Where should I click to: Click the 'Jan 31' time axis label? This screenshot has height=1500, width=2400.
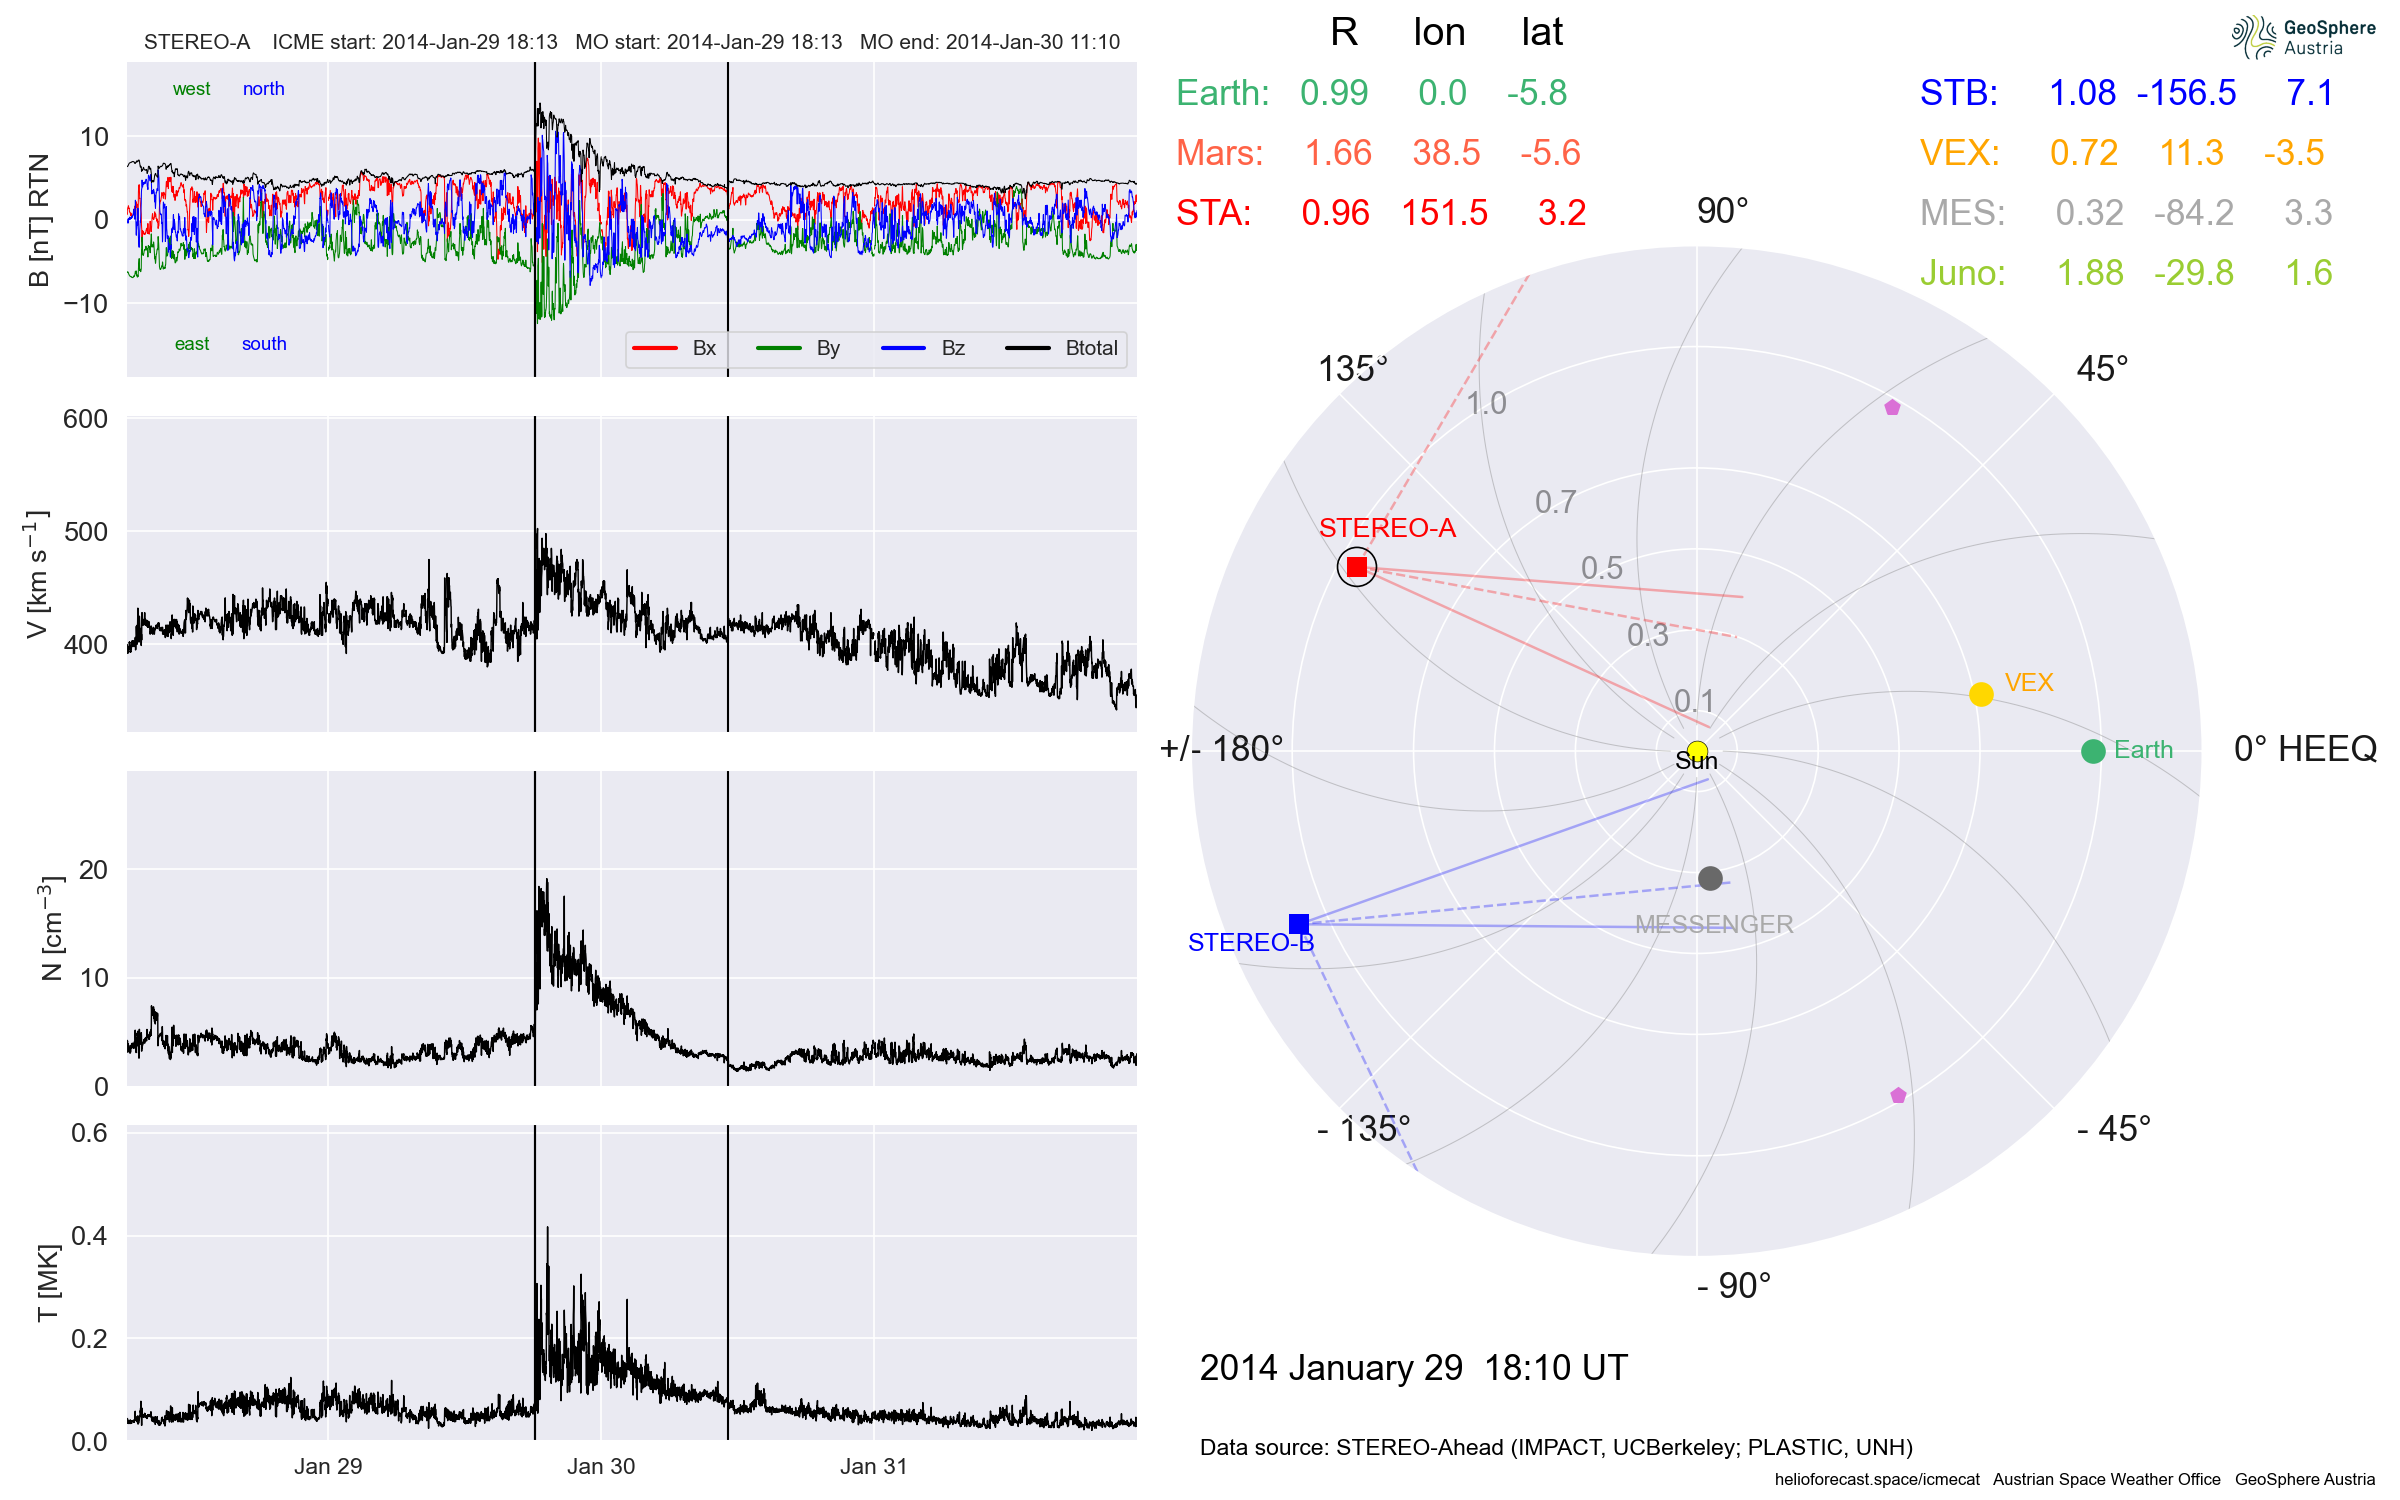(874, 1467)
